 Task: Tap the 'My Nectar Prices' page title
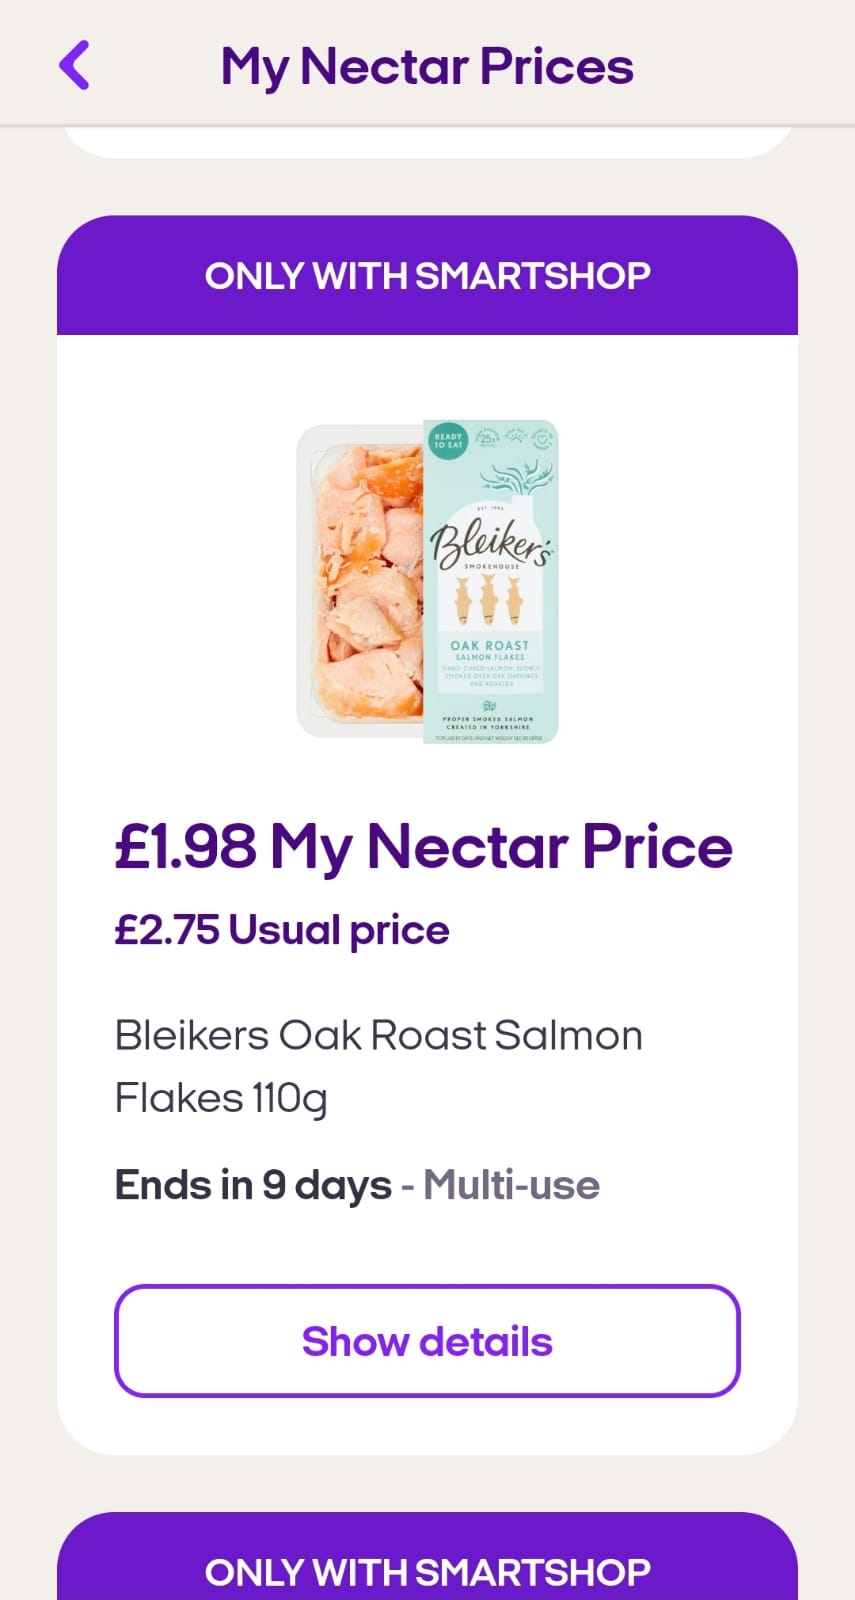[428, 65]
